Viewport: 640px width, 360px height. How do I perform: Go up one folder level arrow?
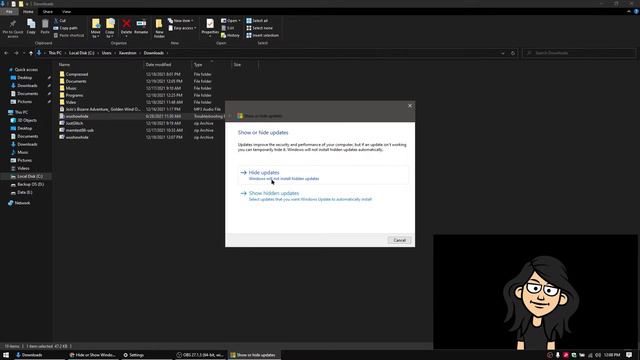(x=31, y=53)
